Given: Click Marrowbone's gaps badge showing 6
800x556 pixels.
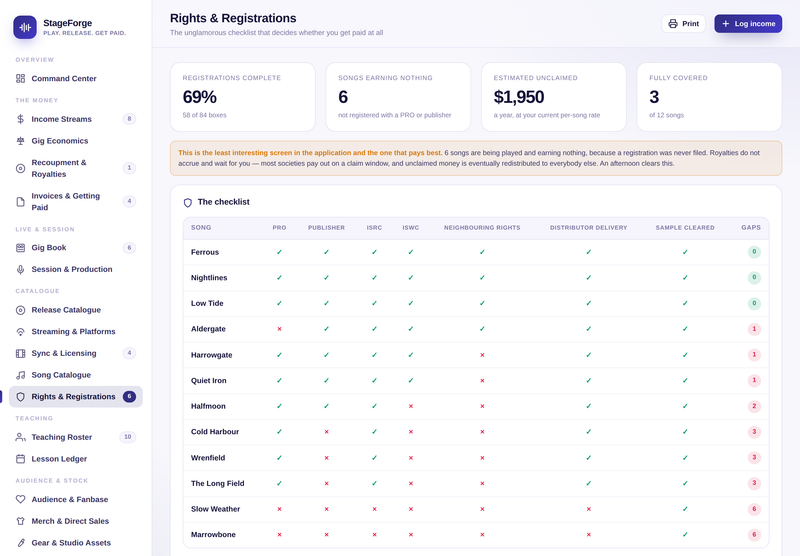Looking at the screenshot, I should click(x=754, y=535).
